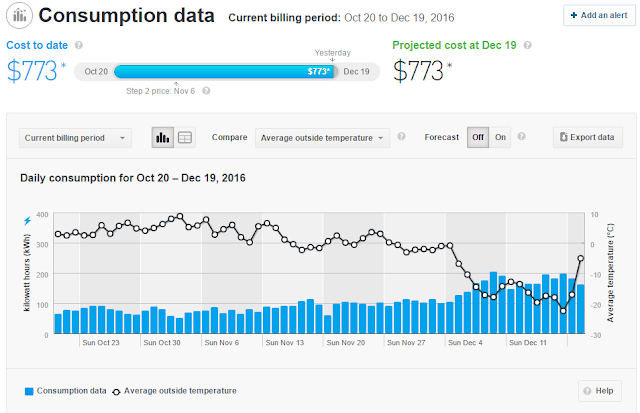This screenshot has height=413, width=640.
Task: Open the Current billing period dropdown
Action: 75,138
